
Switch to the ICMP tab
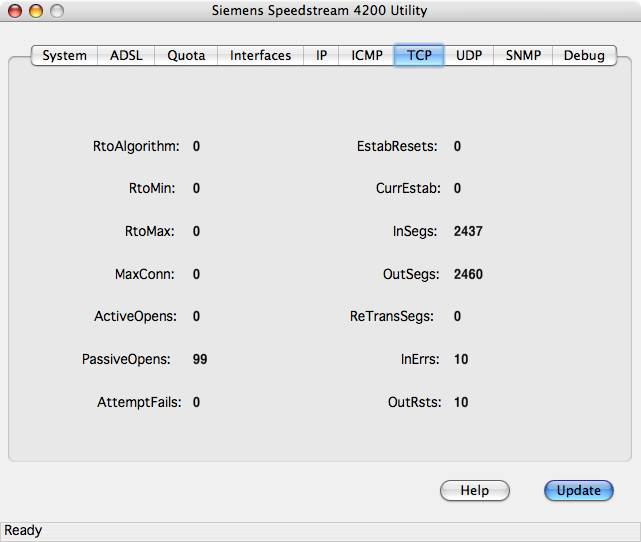[x=367, y=55]
